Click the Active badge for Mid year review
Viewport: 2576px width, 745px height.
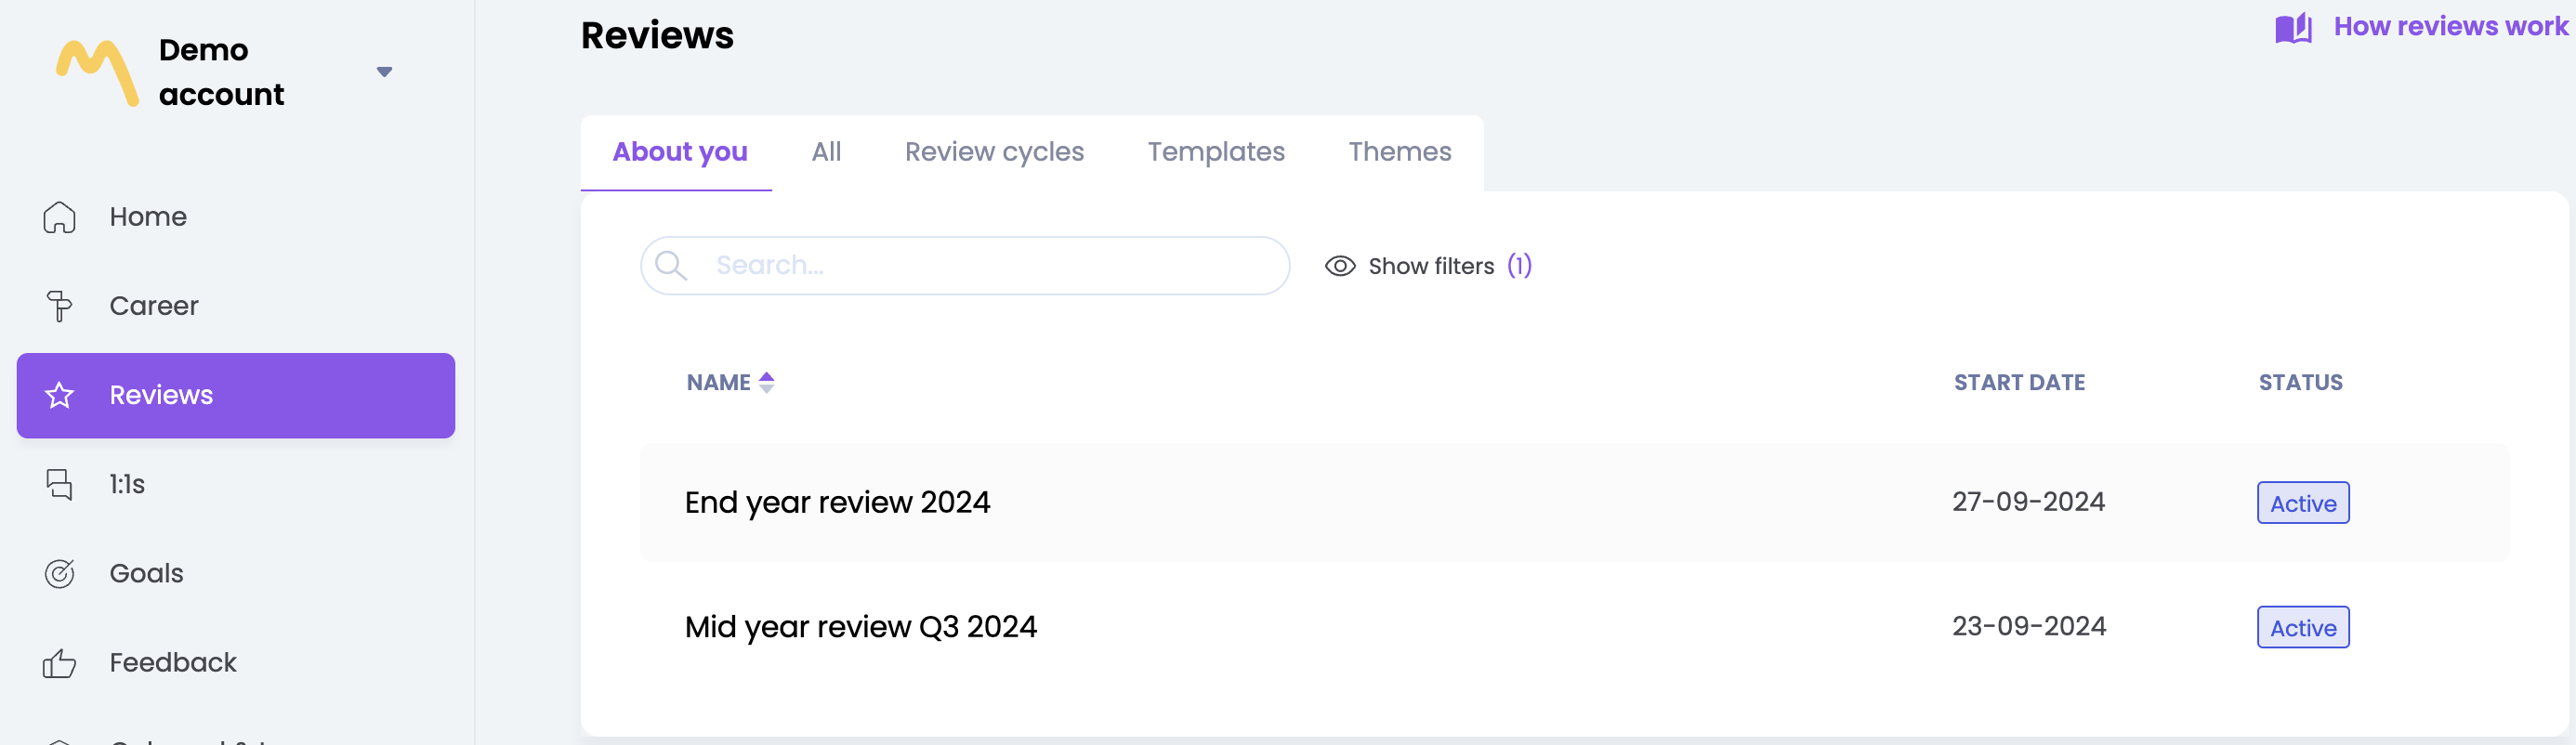point(2302,628)
